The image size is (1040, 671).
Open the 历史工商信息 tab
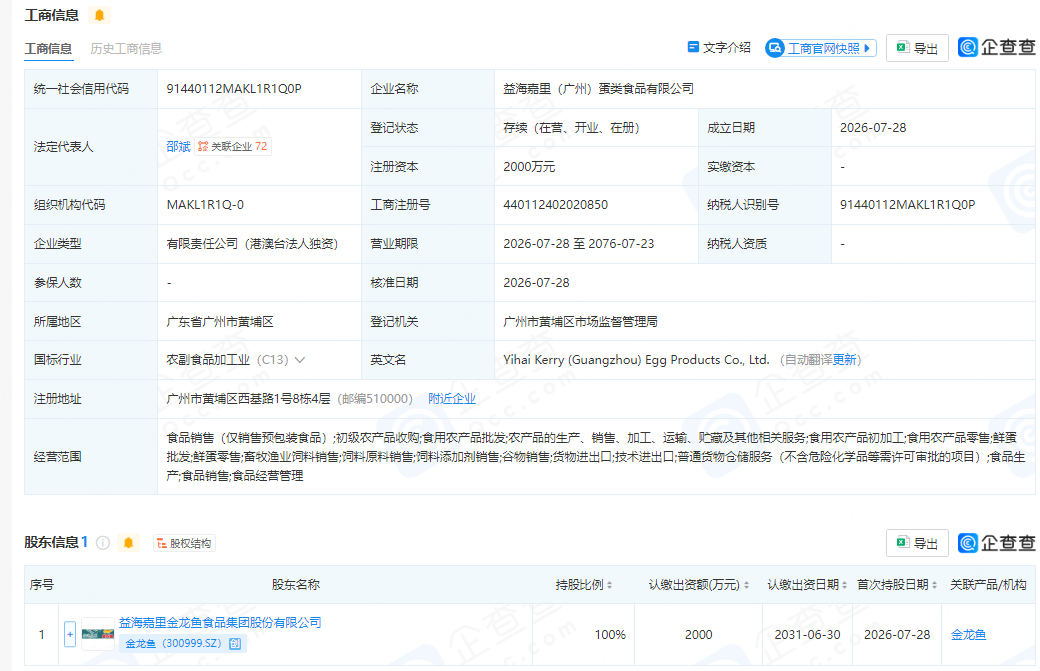(126, 48)
